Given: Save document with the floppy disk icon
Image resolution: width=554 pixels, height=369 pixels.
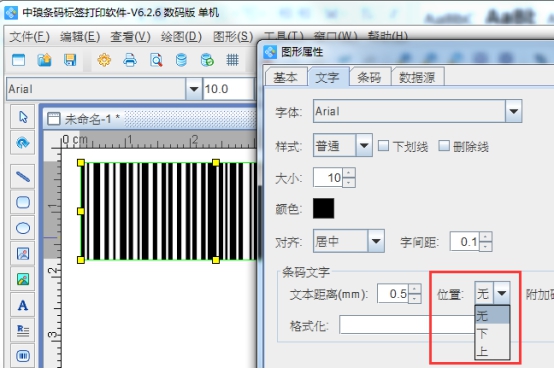Looking at the screenshot, I should coord(70,60).
